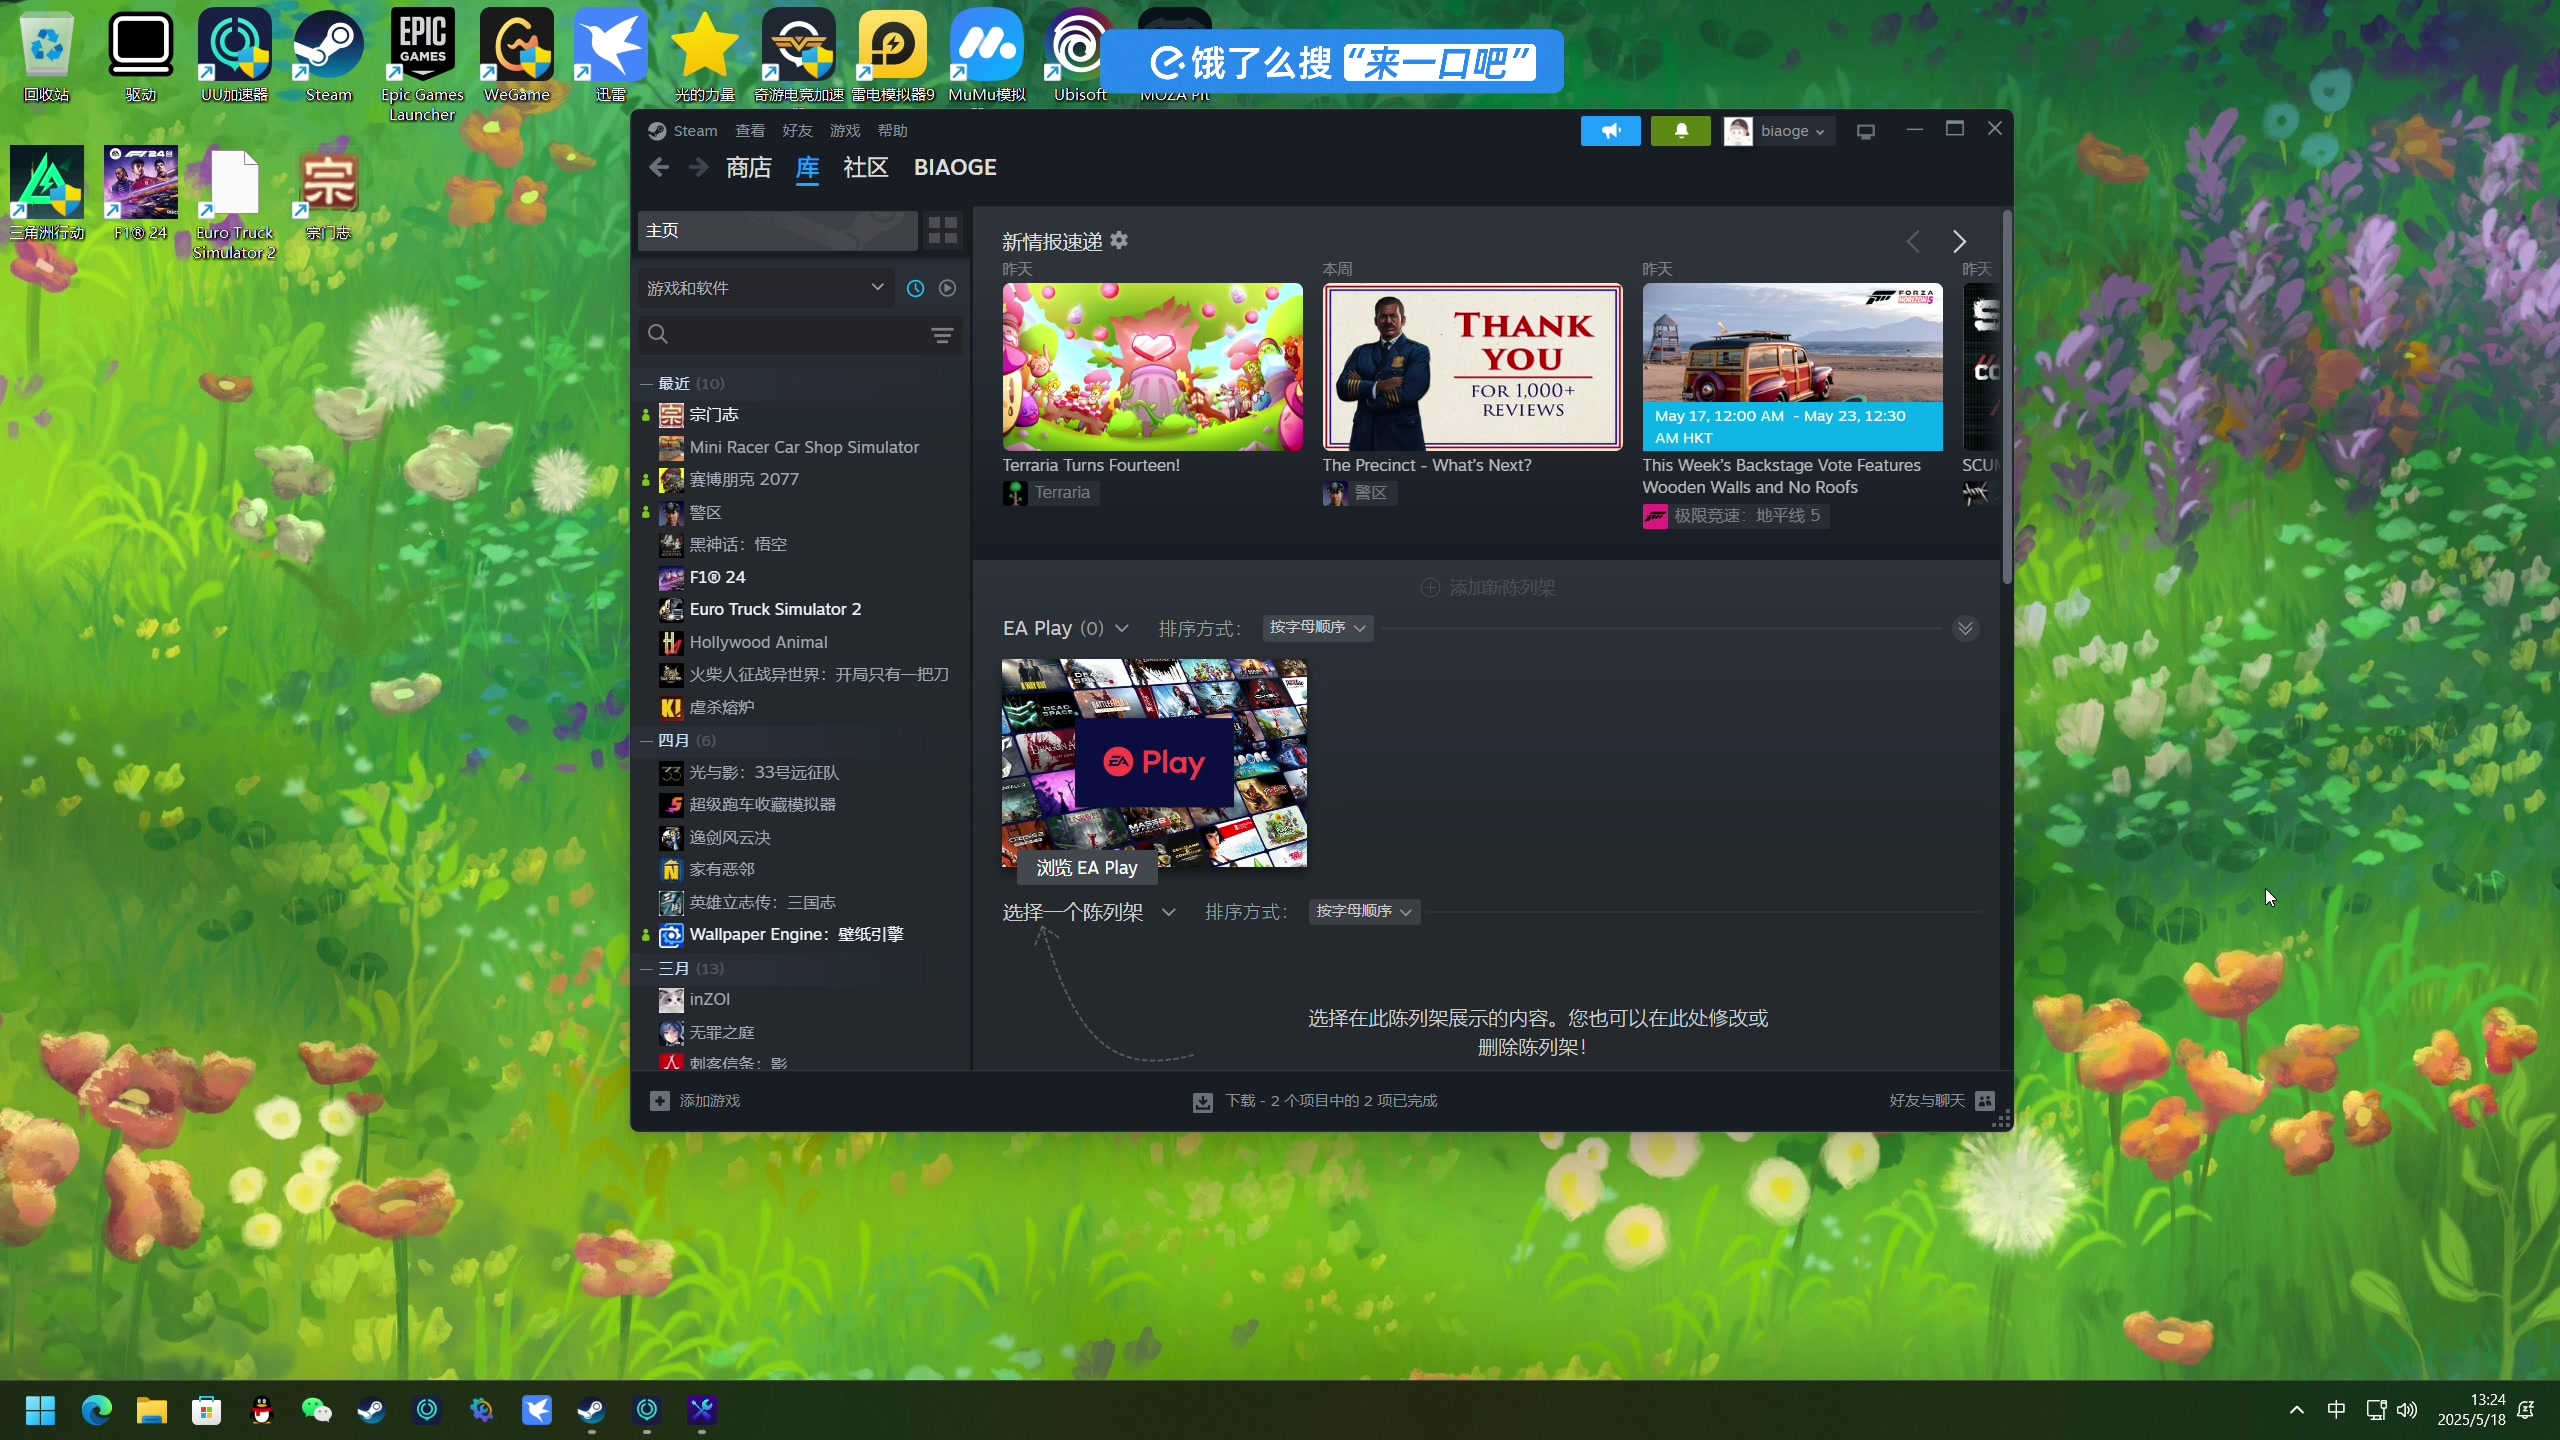Collapse the 三月 category

[x=646, y=969]
